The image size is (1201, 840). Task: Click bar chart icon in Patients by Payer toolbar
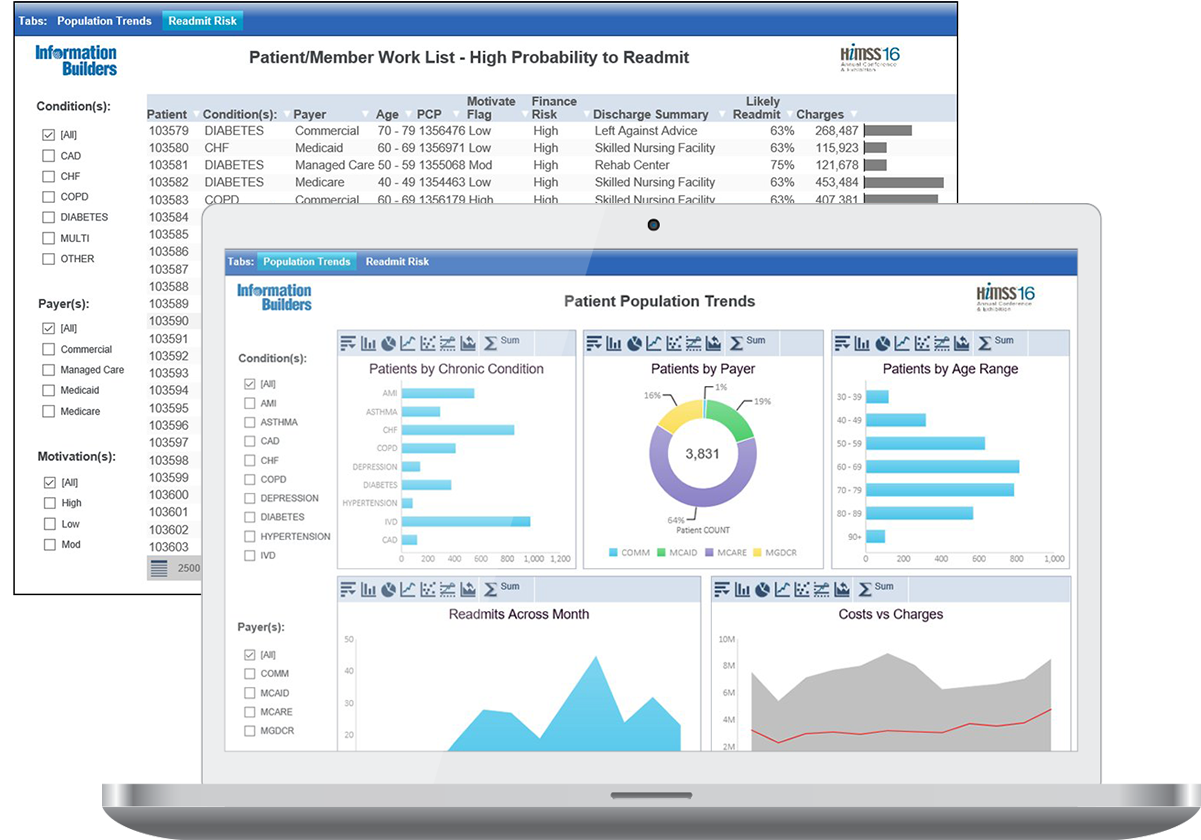pyautogui.click(x=613, y=343)
